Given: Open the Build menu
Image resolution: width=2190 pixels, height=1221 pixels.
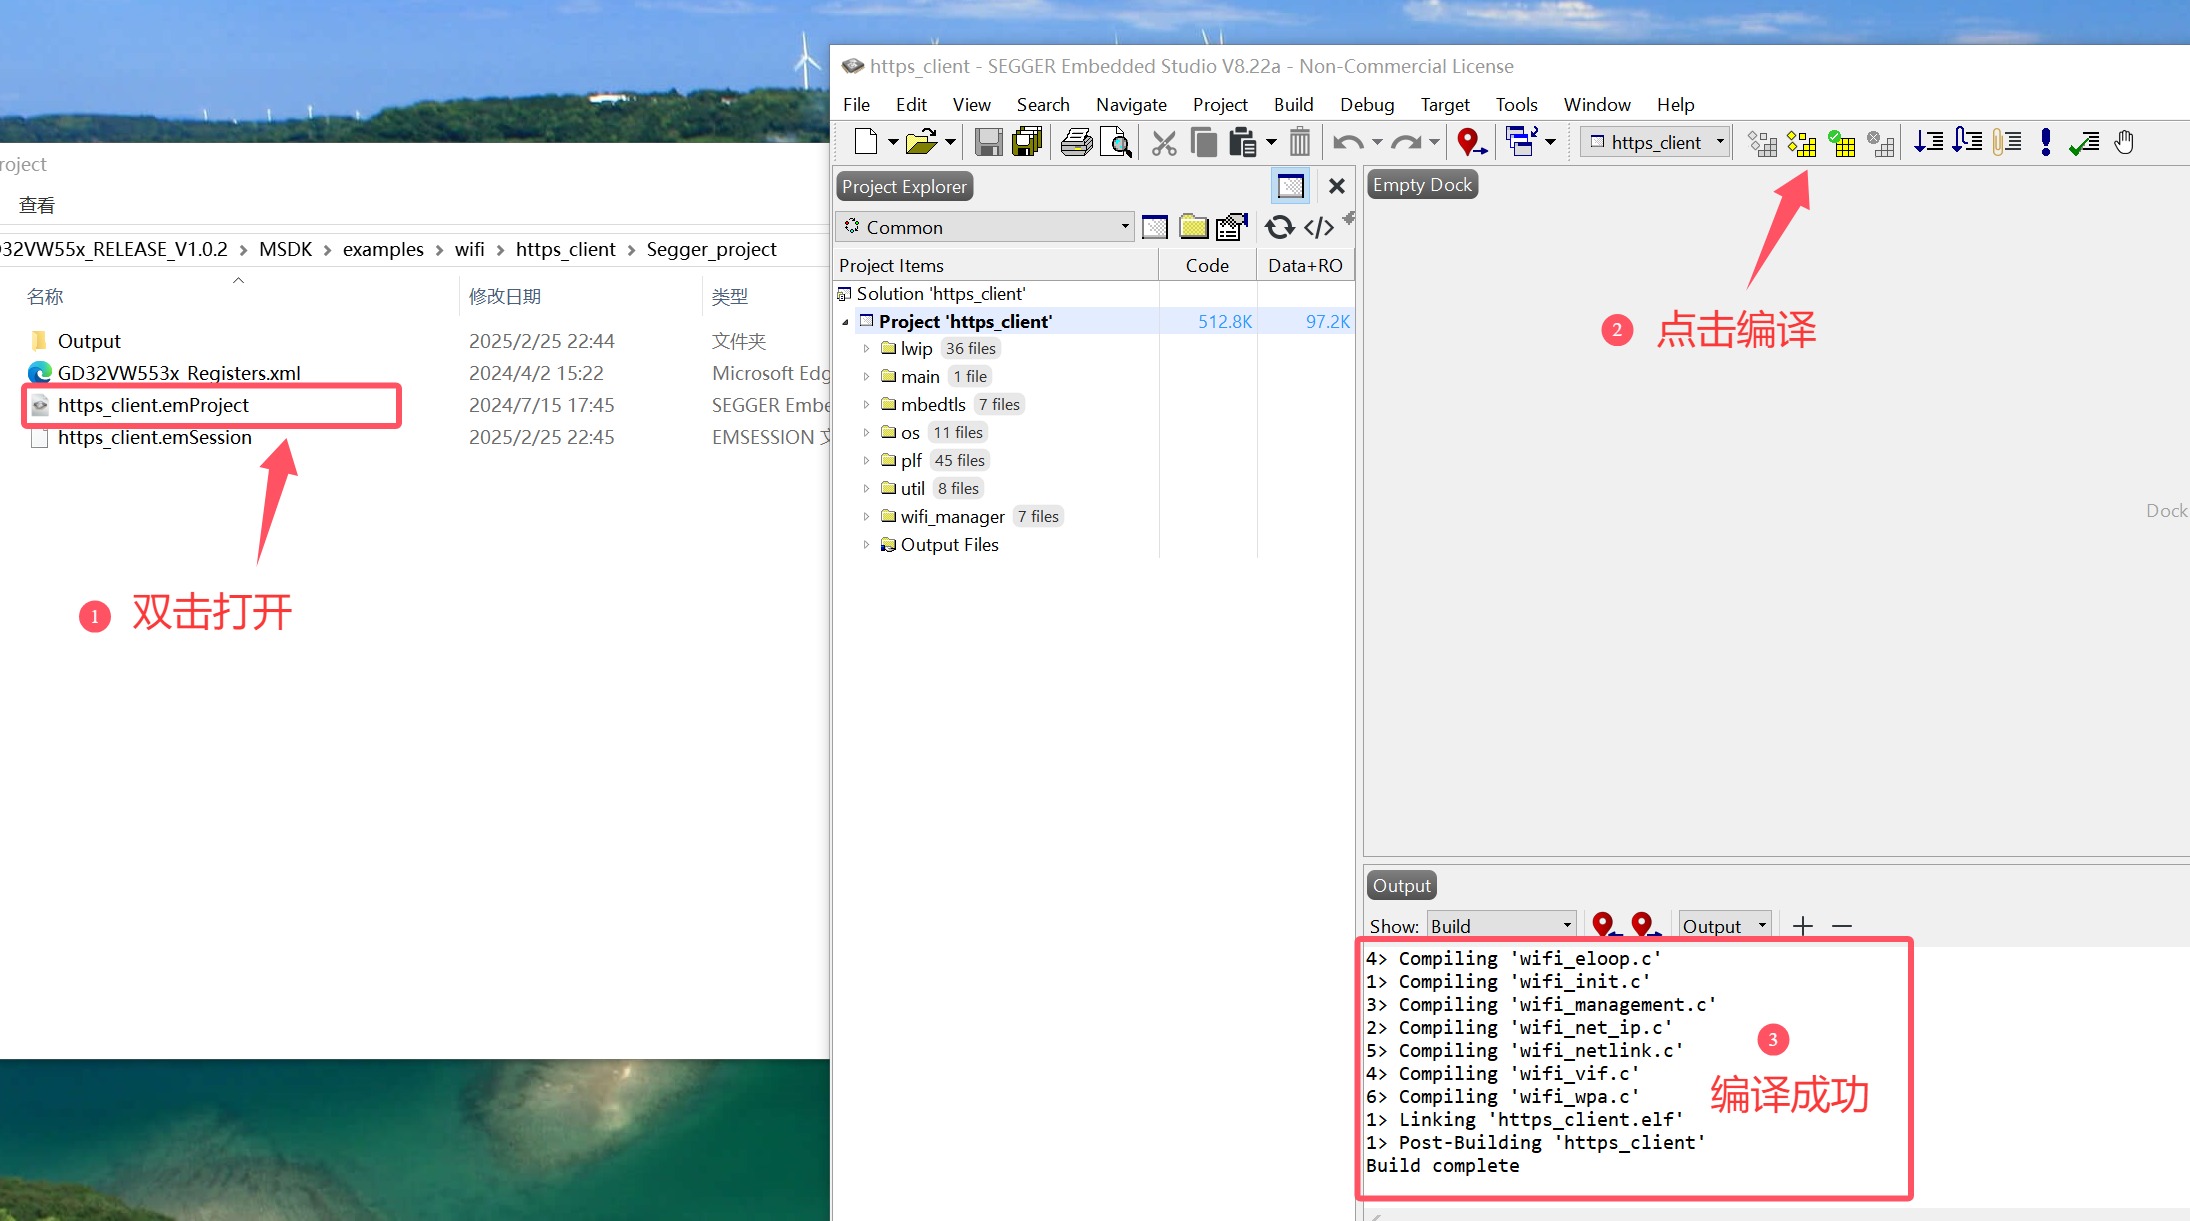Looking at the screenshot, I should pyautogui.click(x=1293, y=105).
